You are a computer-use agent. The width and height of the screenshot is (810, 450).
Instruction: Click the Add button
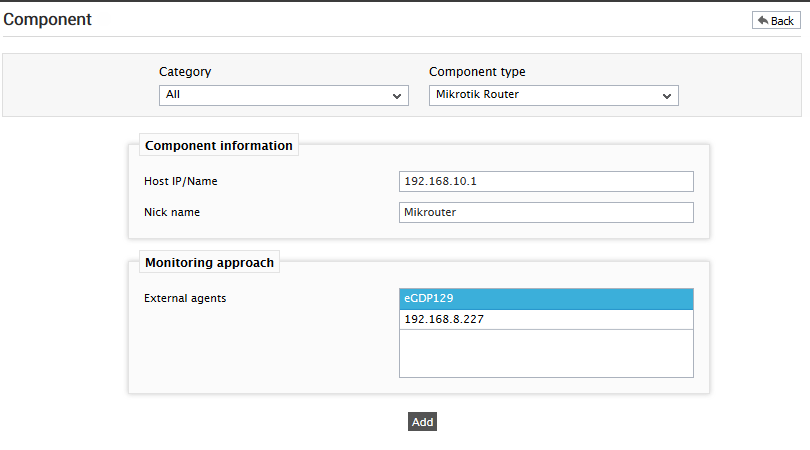pos(422,422)
